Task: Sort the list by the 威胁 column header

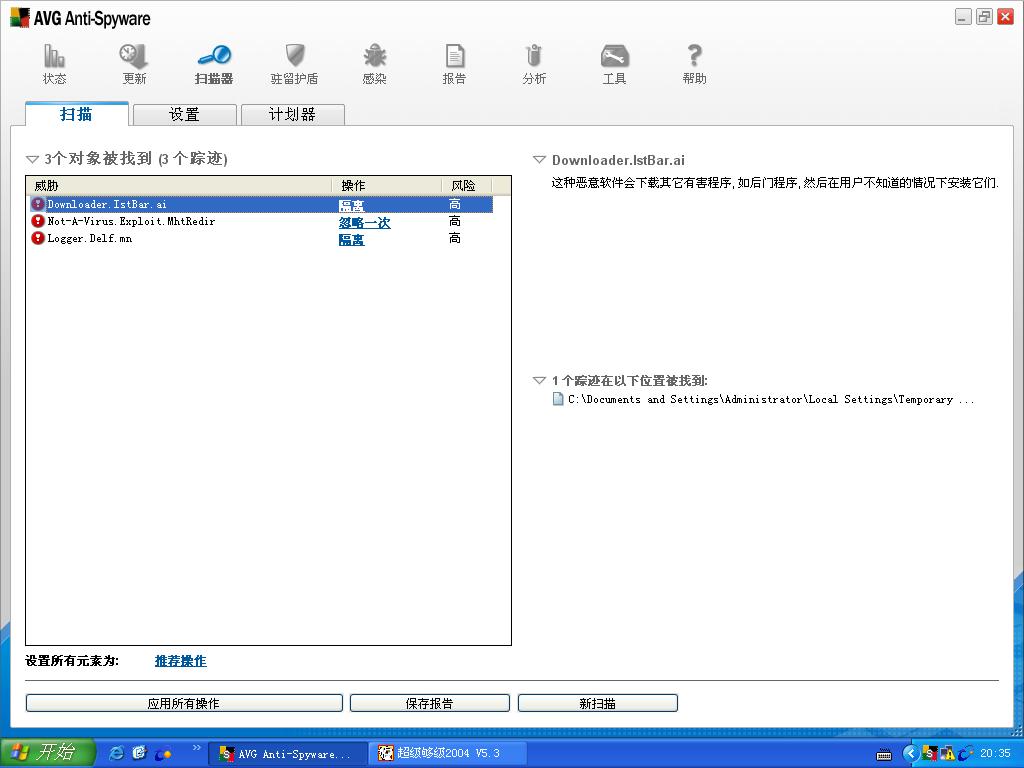Action: 179,186
